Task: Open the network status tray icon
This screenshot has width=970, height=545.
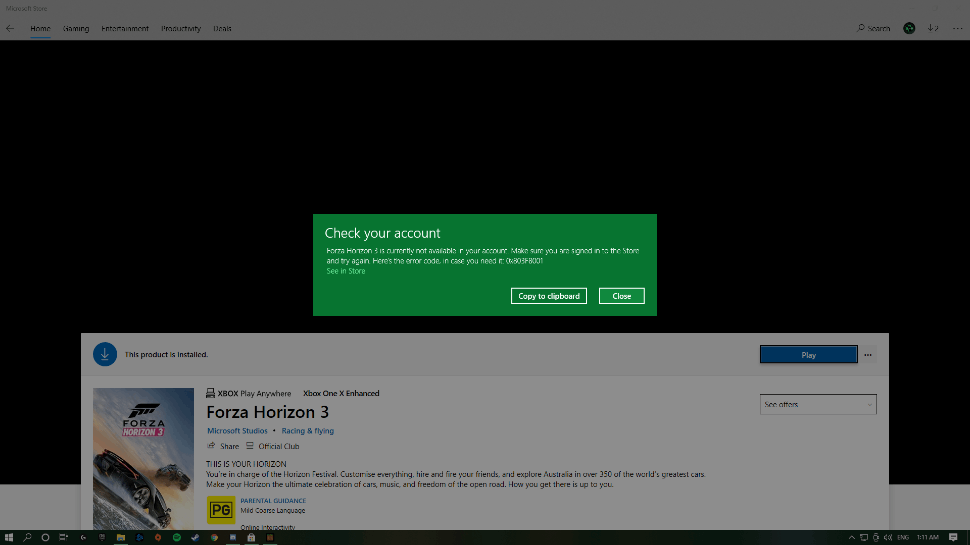Action: click(864, 538)
